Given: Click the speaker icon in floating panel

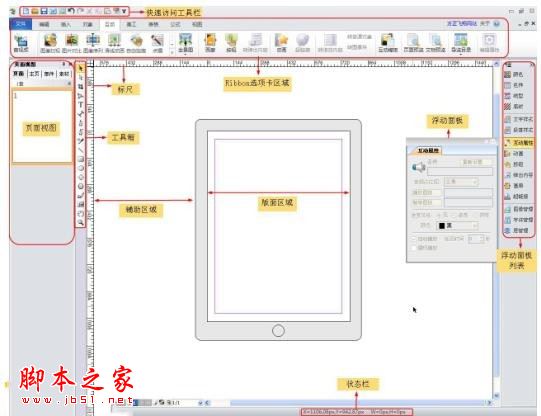Looking at the screenshot, I should (419, 167).
